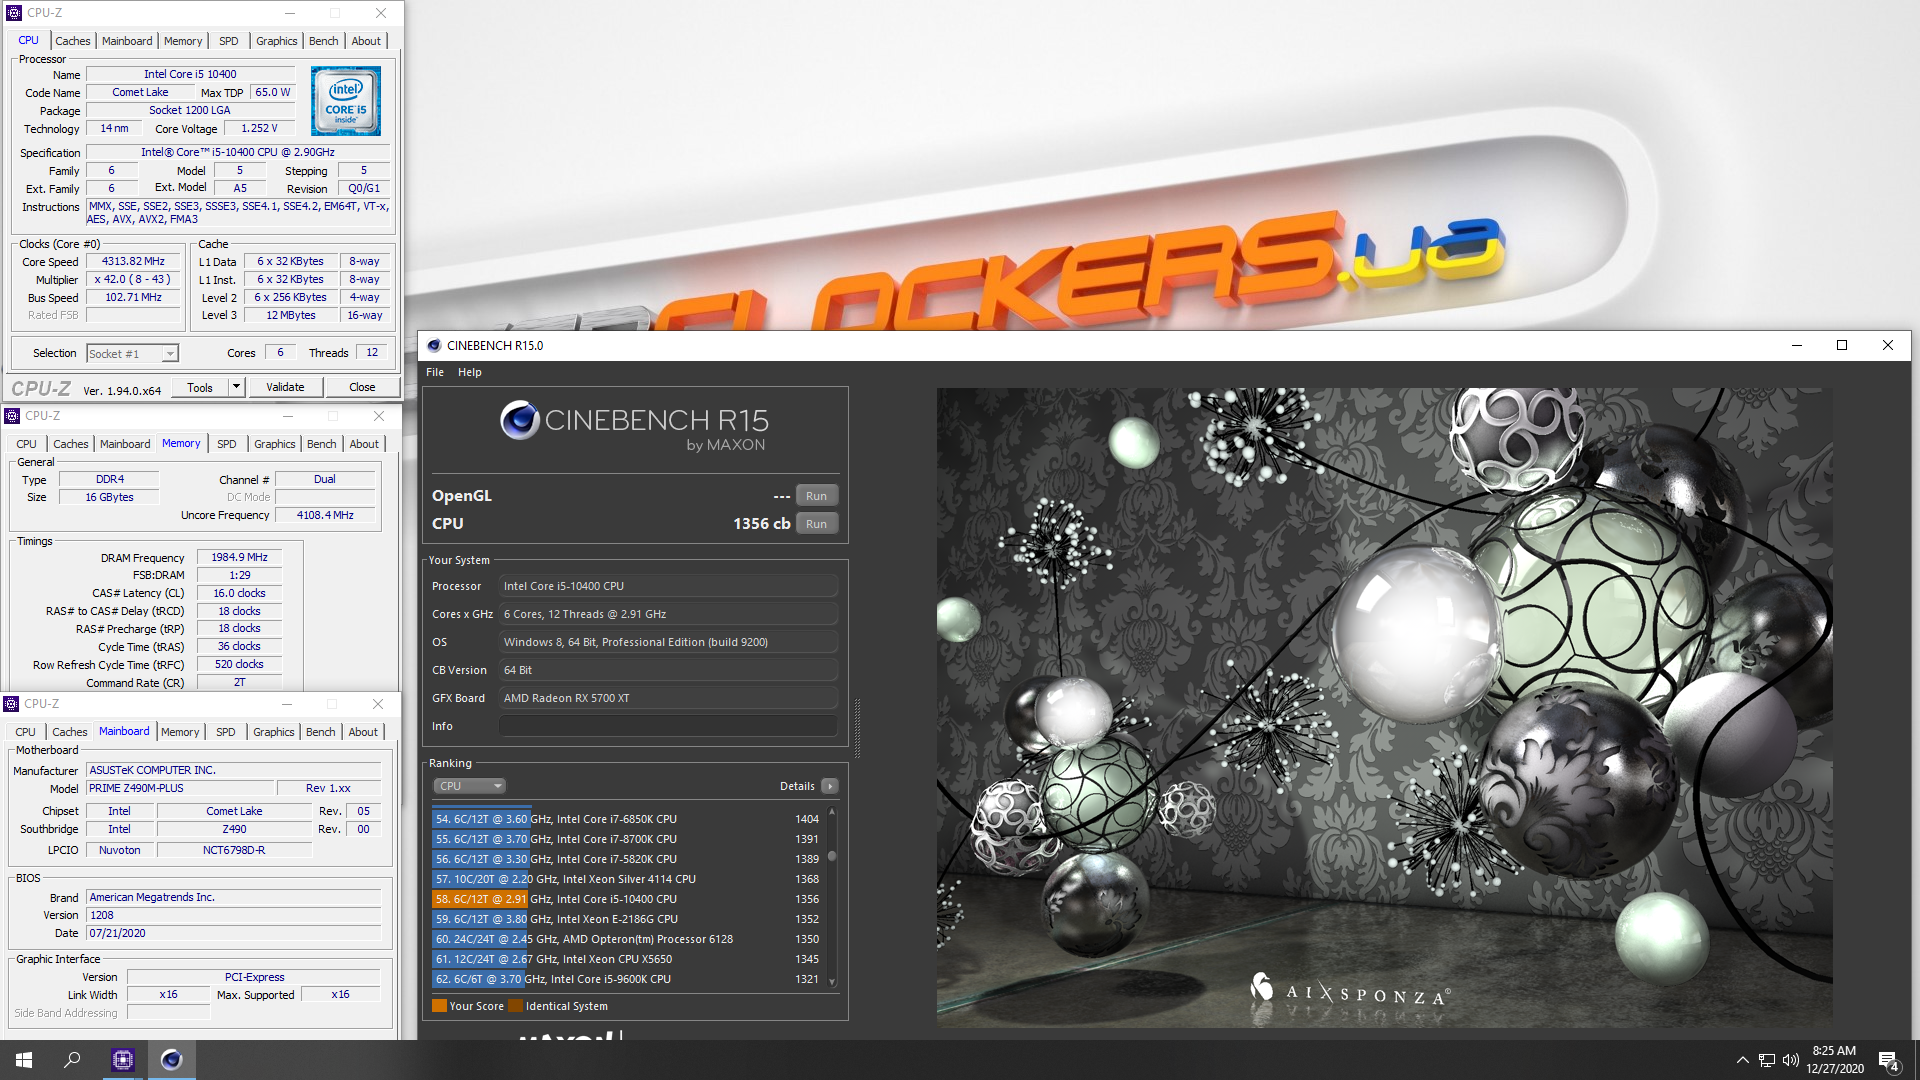The image size is (1920, 1080).
Task: Open the Bench tab in top CPU-Z
Action: click(323, 41)
